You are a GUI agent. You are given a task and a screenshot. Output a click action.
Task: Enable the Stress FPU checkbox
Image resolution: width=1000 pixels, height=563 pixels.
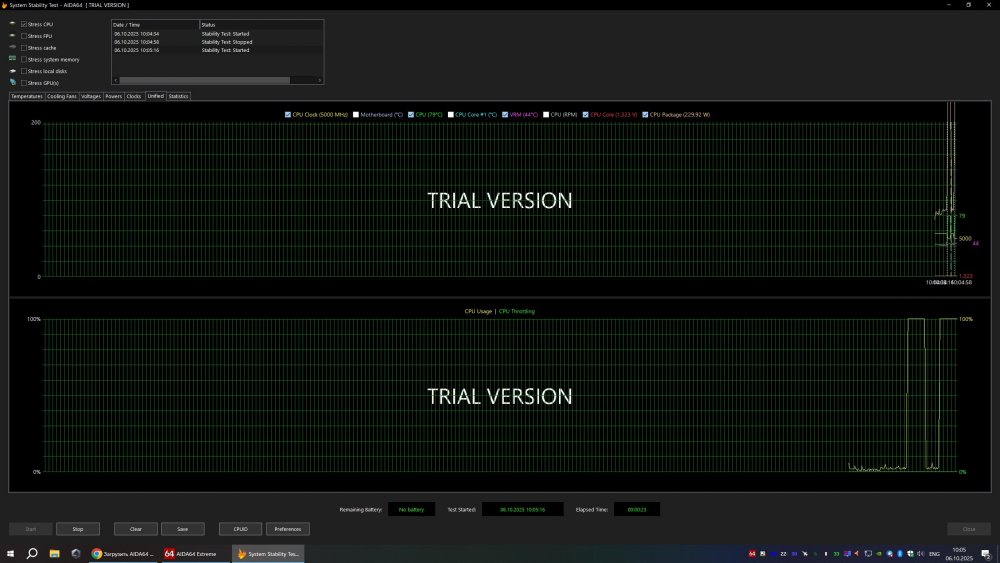24,36
